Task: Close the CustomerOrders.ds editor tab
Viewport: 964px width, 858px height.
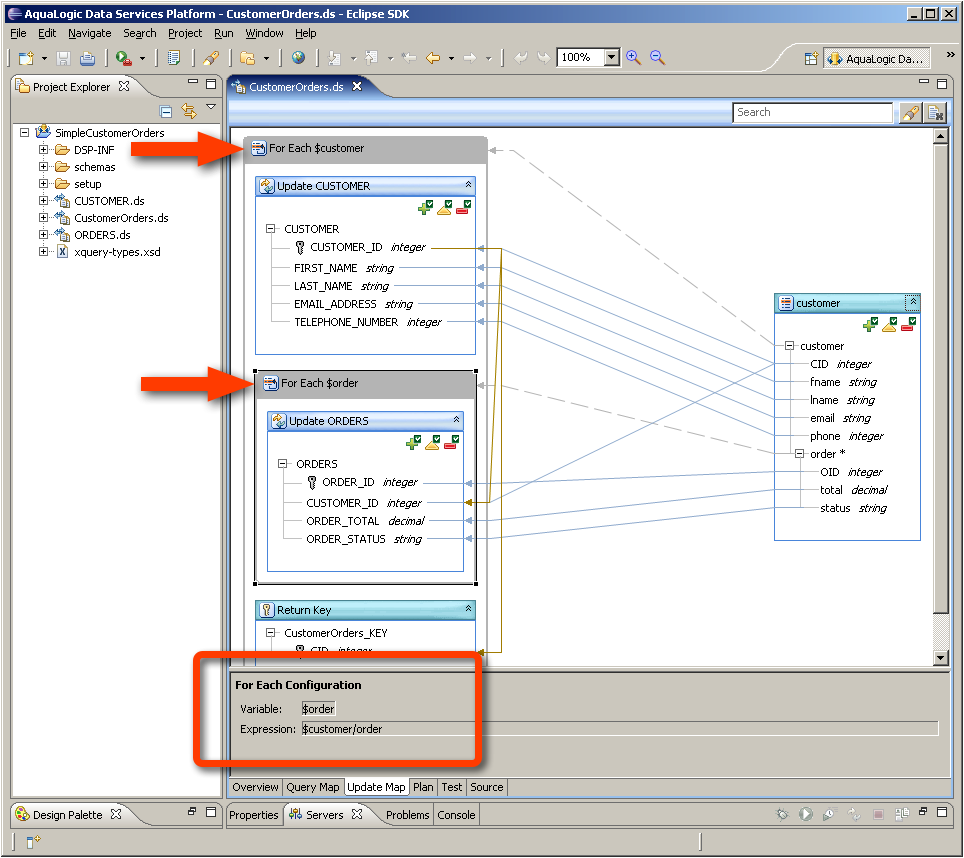Action: tap(357, 87)
